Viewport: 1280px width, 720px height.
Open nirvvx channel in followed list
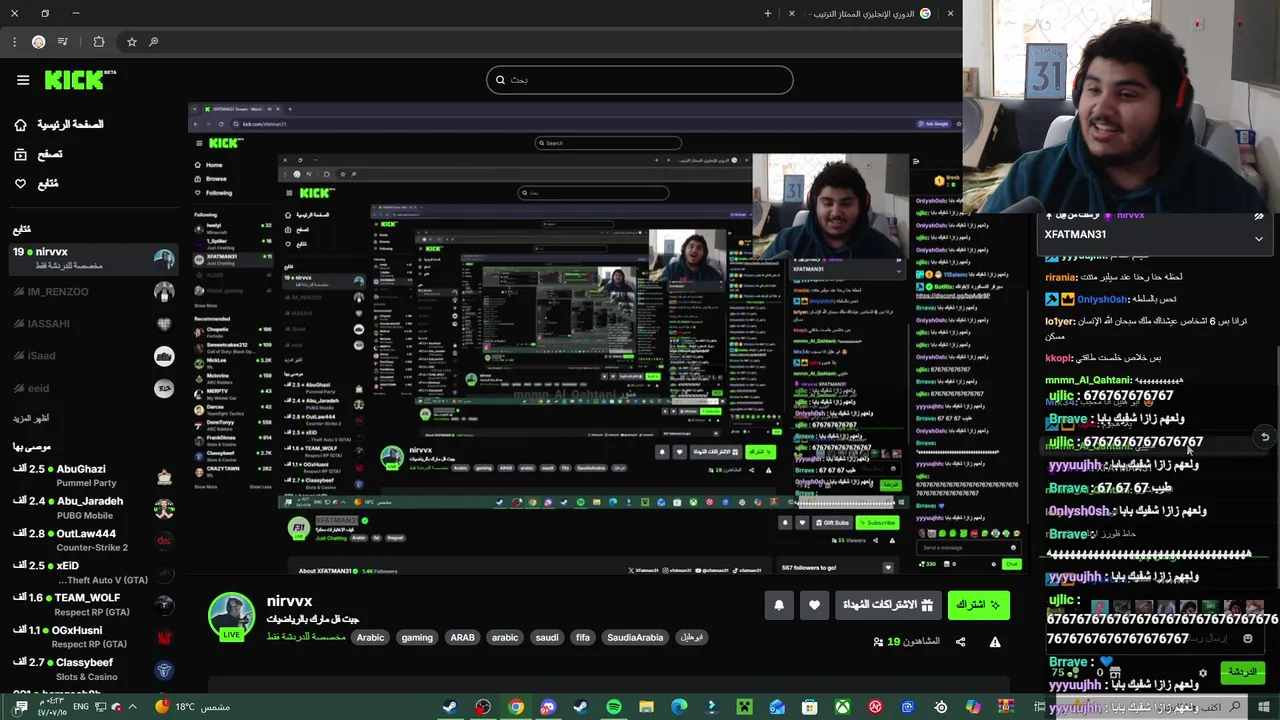click(94, 258)
